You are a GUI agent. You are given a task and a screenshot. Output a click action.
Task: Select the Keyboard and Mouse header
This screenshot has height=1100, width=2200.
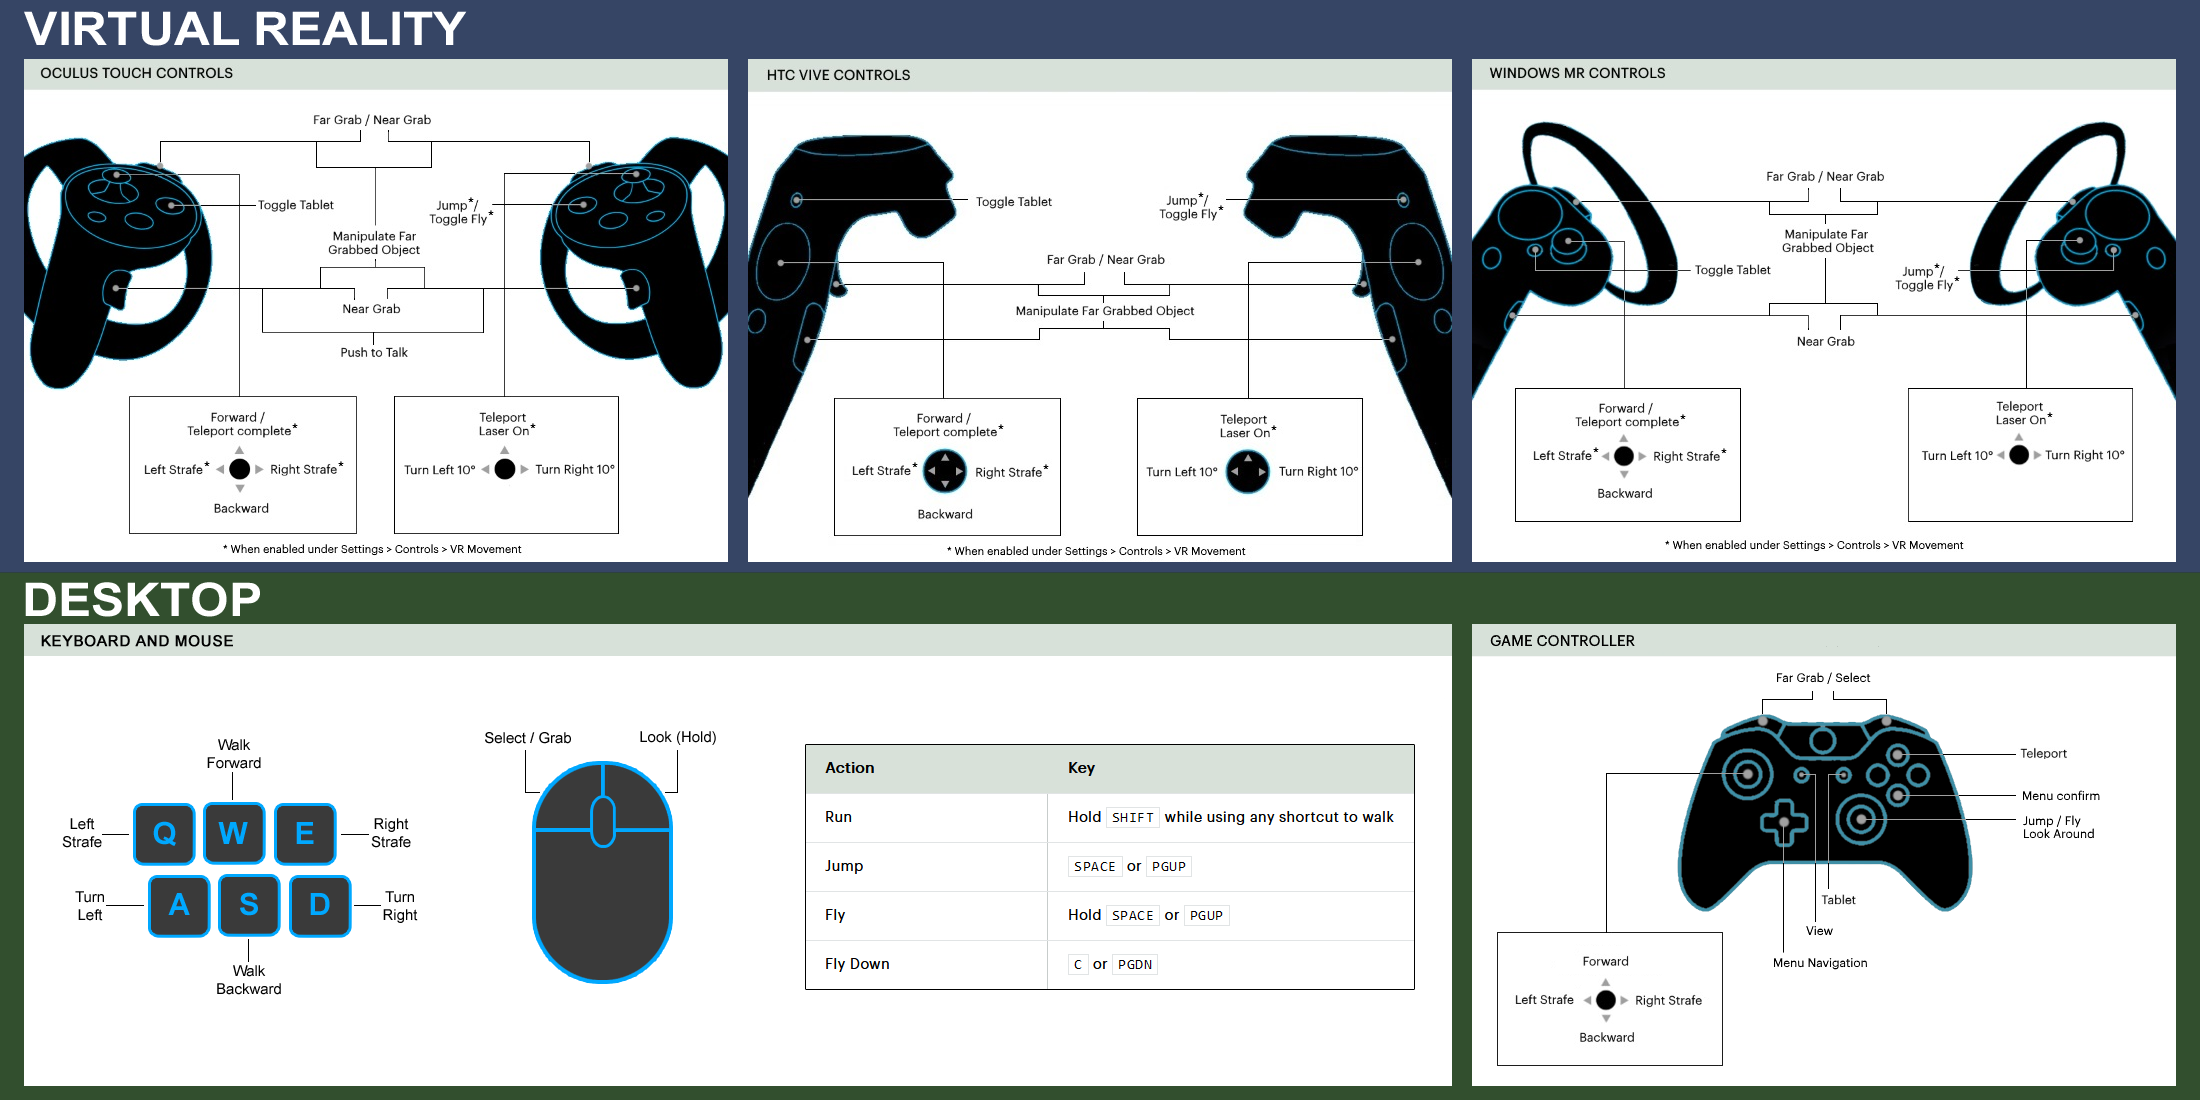point(738,641)
